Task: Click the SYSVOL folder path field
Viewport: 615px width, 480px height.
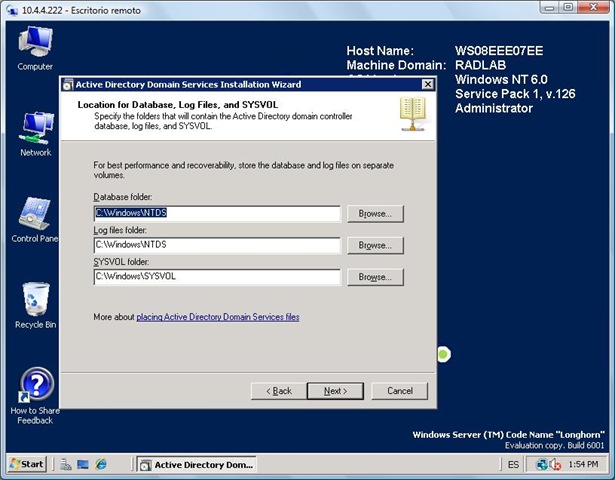Action: point(216,276)
